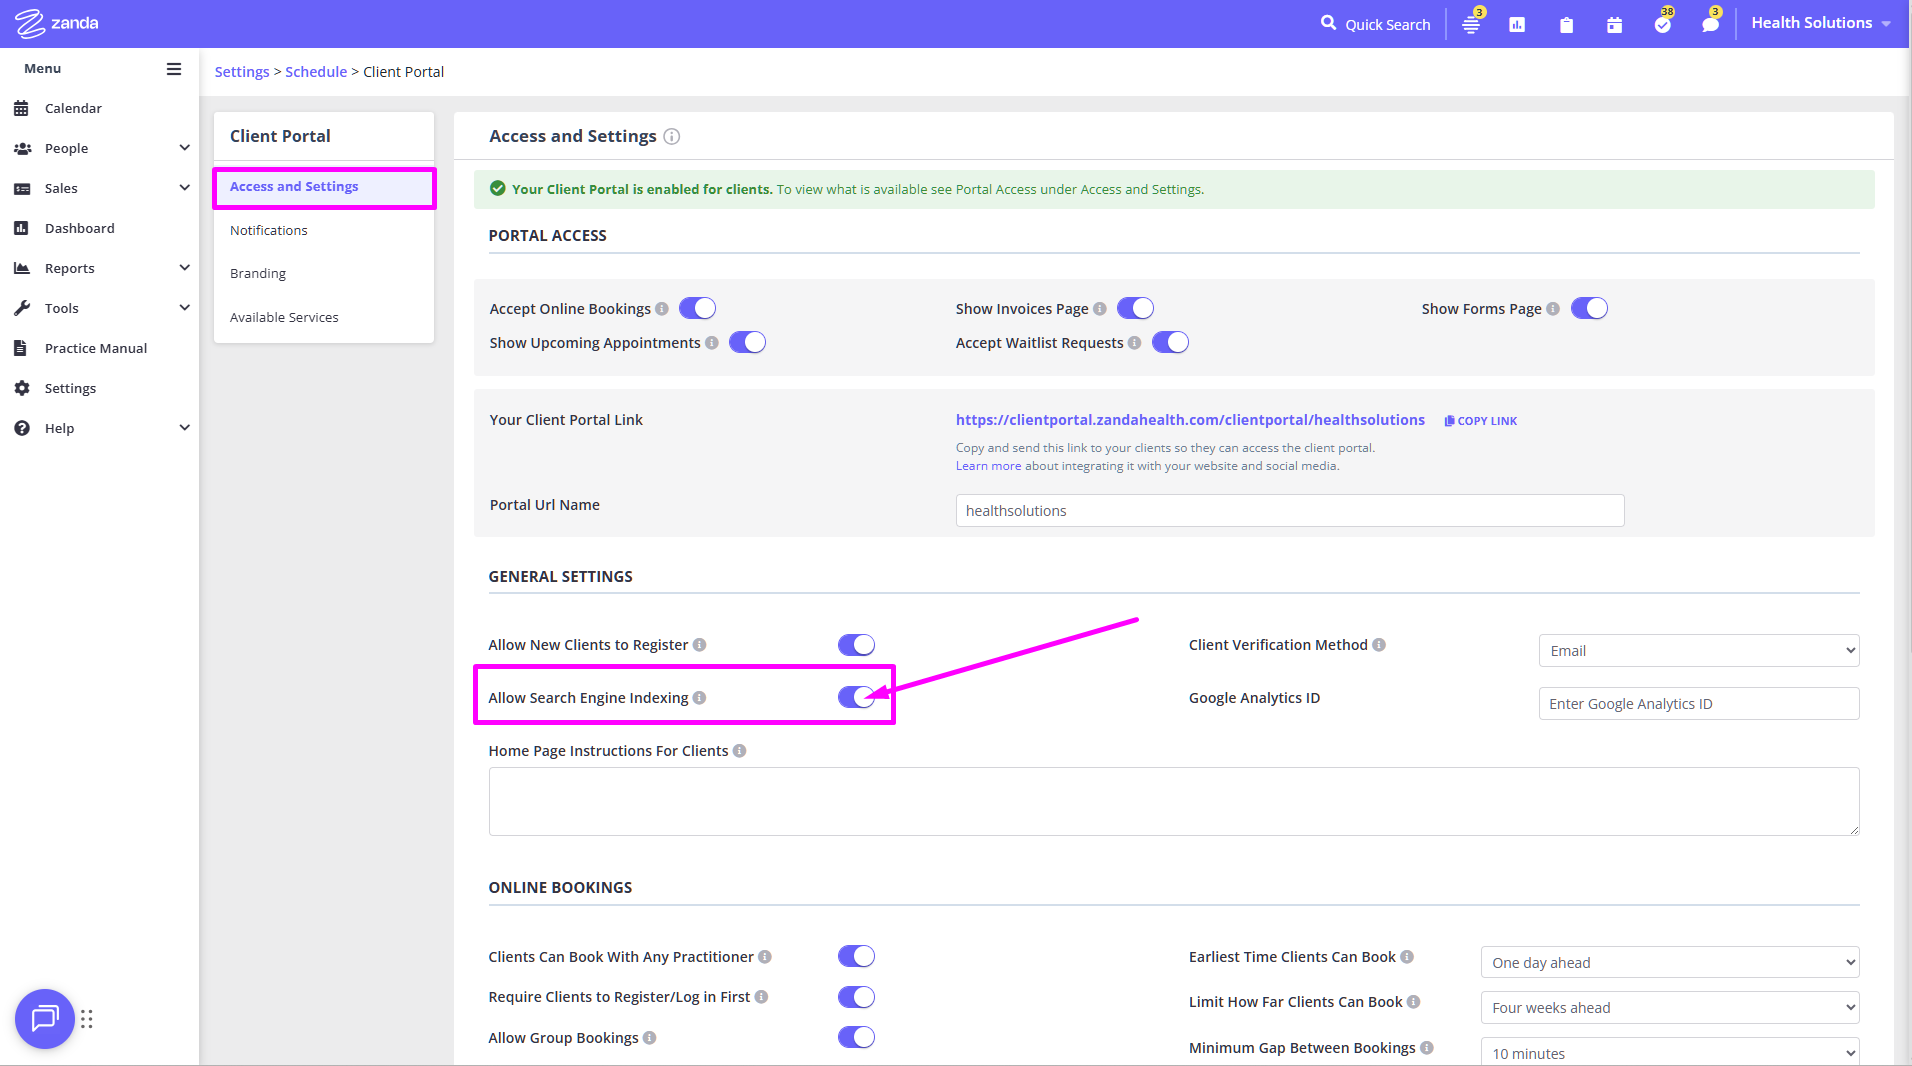Image resolution: width=1912 pixels, height=1066 pixels.
Task: Open the chart report icon in header
Action: (x=1517, y=24)
